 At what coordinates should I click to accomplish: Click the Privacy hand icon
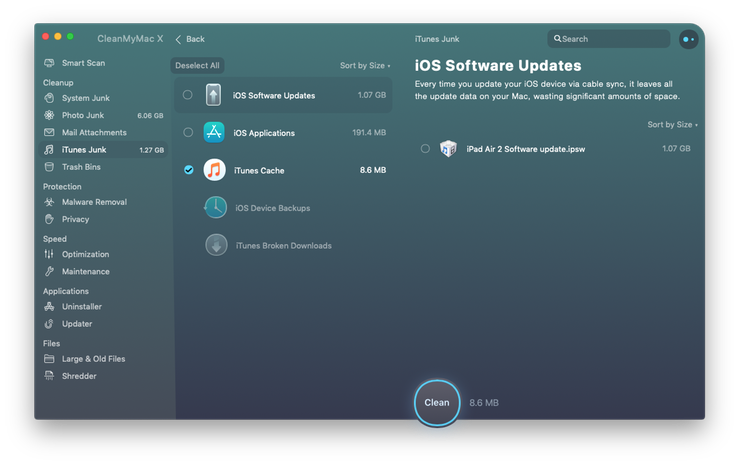tap(49, 219)
